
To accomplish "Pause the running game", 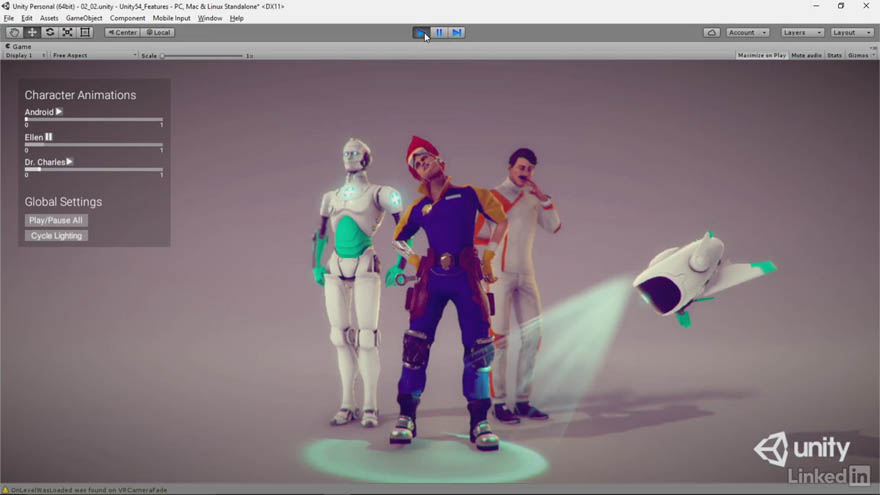I will [x=439, y=33].
